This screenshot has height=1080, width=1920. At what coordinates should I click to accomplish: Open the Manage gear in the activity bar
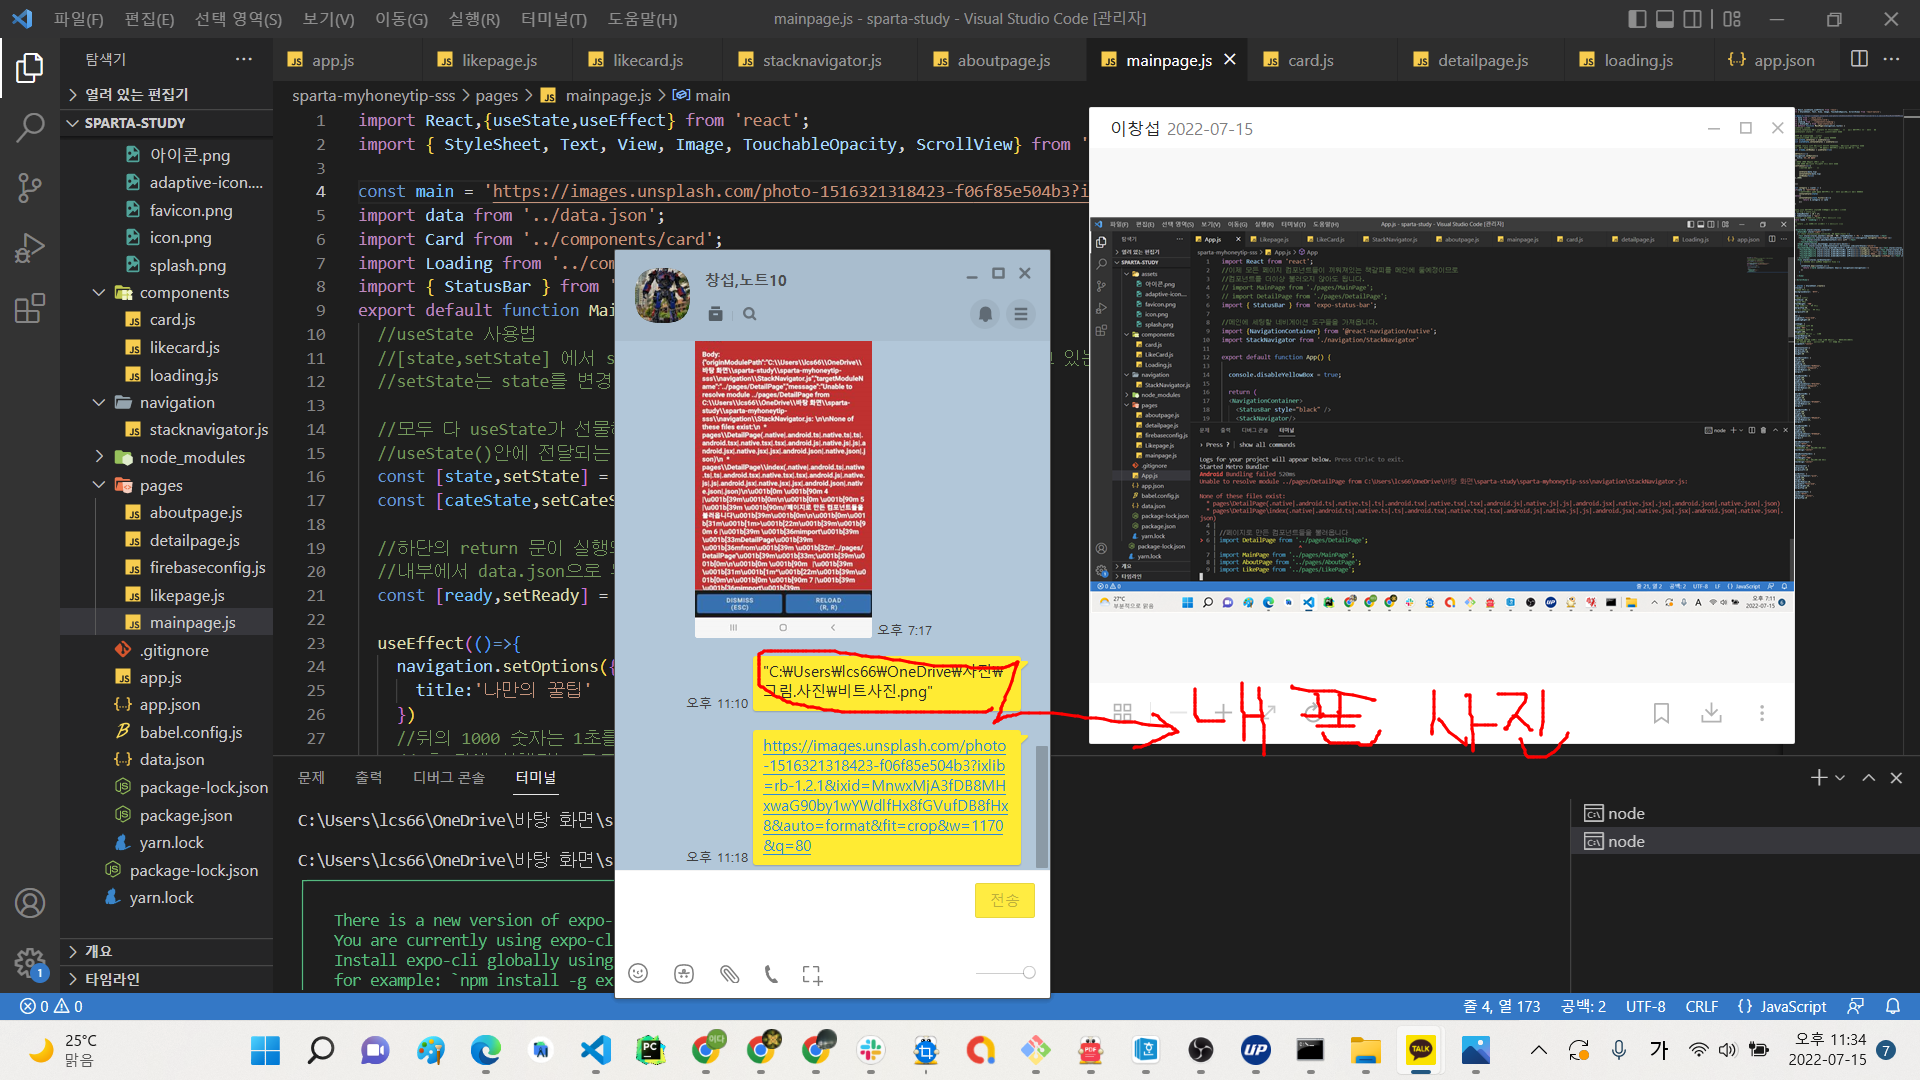[30, 963]
